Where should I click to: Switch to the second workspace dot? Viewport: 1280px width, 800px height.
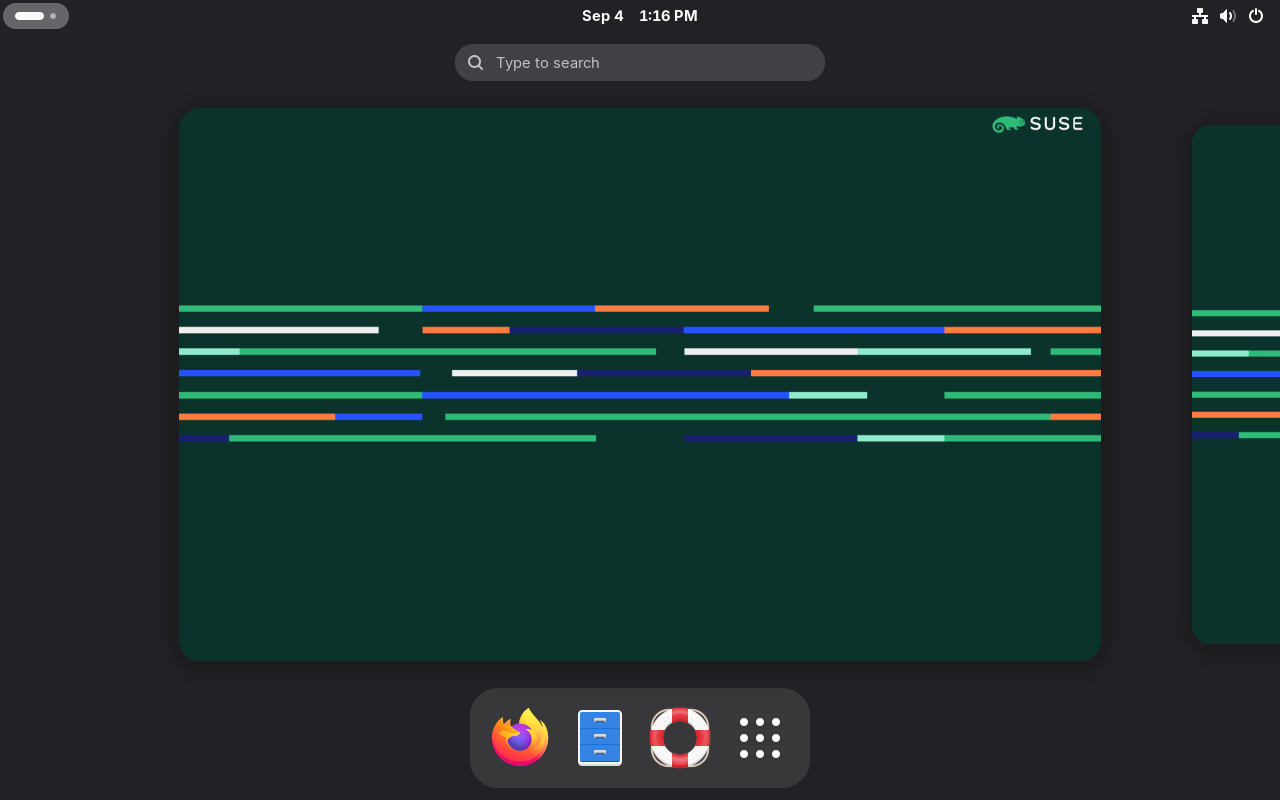click(53, 16)
